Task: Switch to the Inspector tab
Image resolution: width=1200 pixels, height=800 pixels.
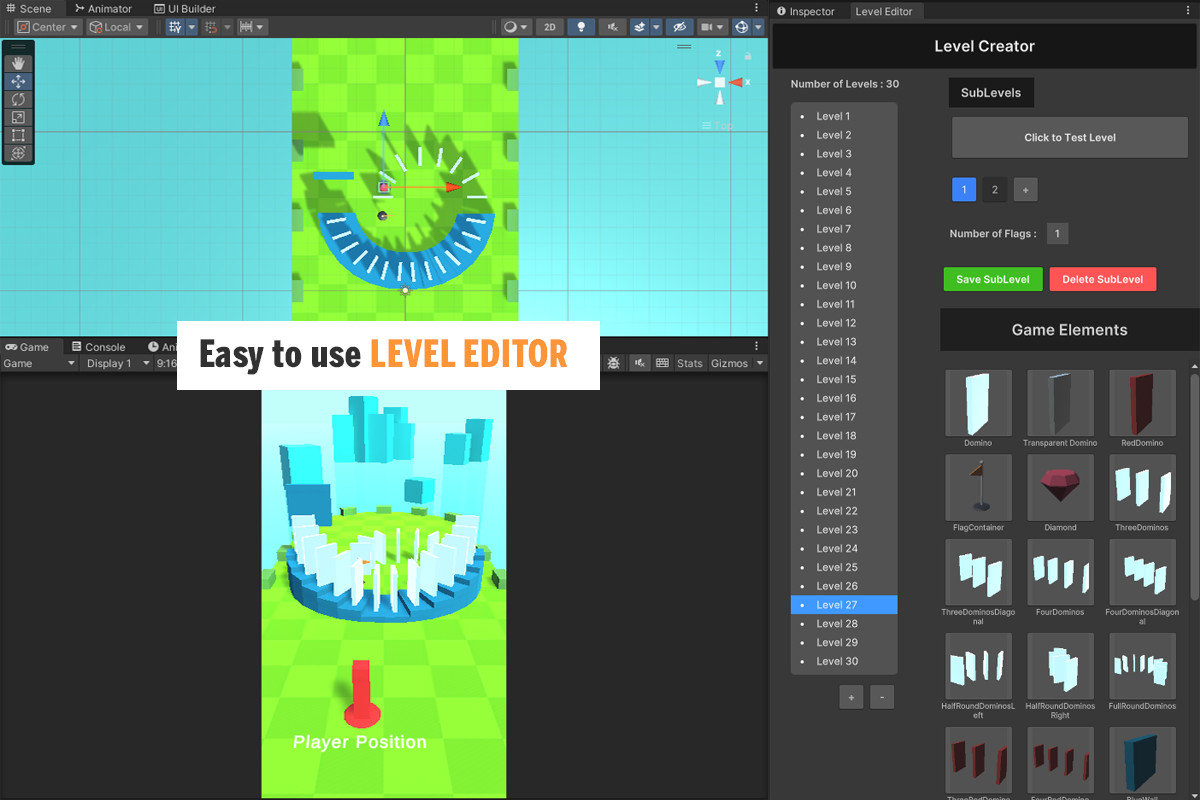Action: [x=806, y=11]
